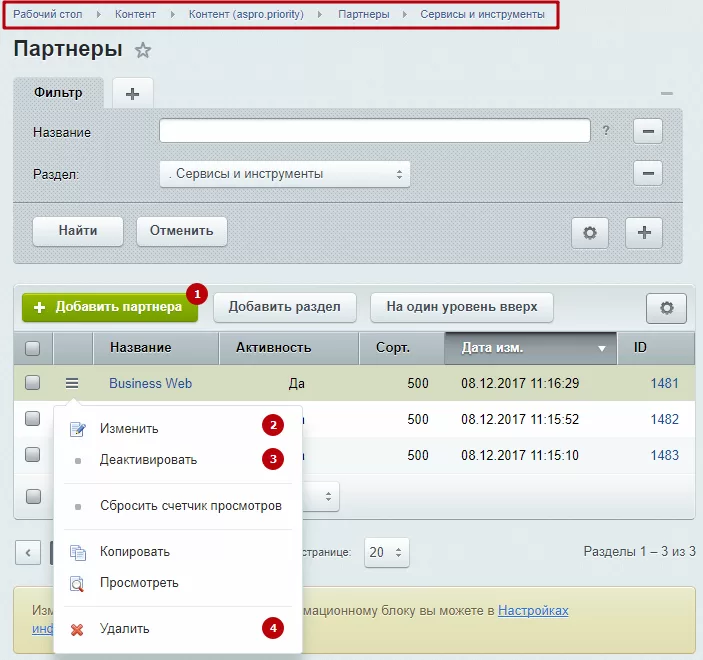Add new filter tab with plus
703x660 pixels.
point(132,93)
